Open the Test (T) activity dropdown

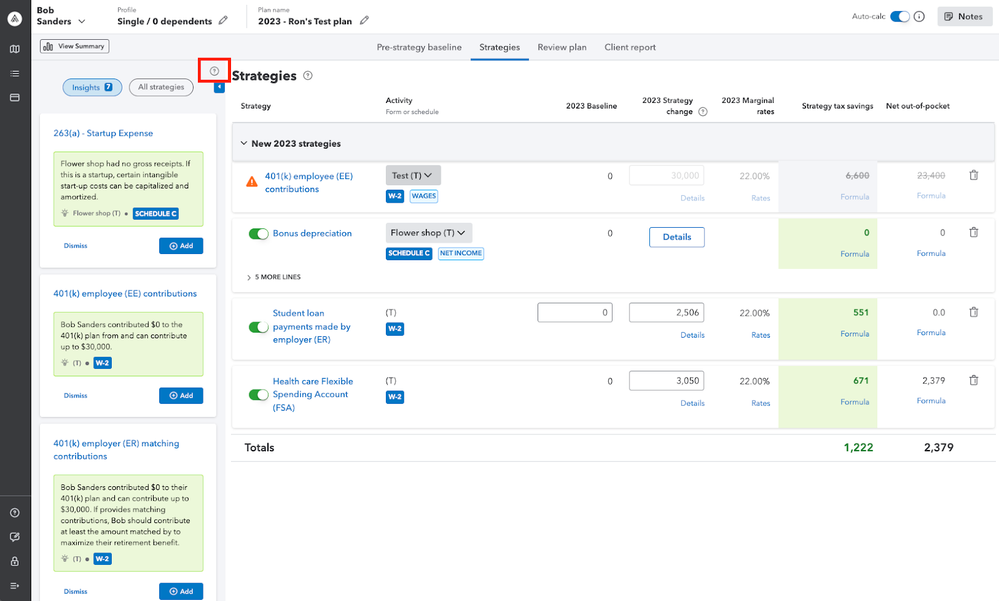tap(412, 176)
